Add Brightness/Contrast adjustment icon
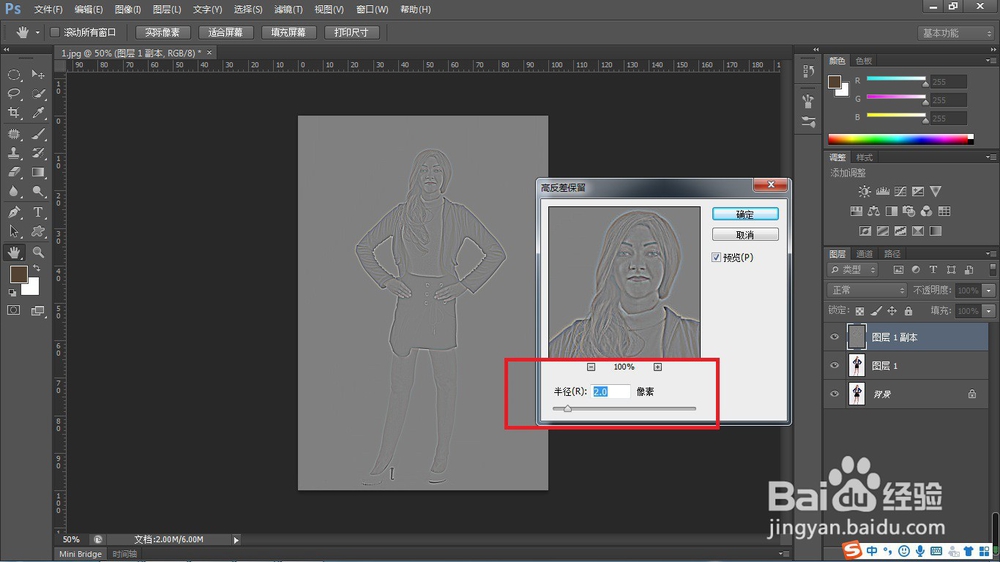 click(x=864, y=191)
